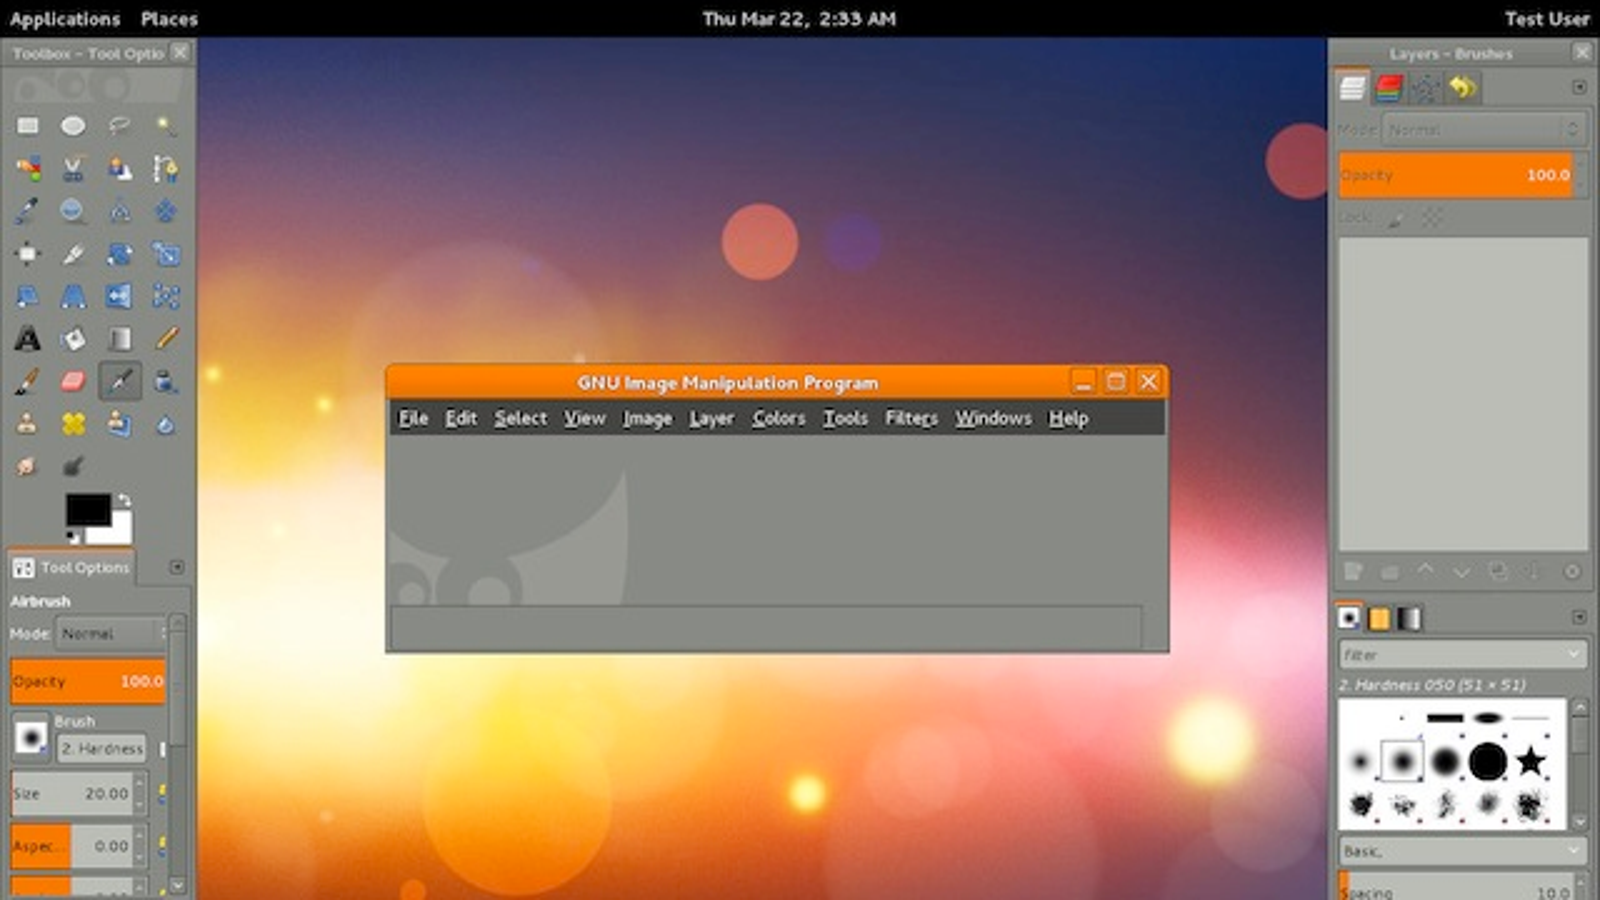Image resolution: width=1600 pixels, height=900 pixels.
Task: Click the foreground color black swatch
Action: coord(87,509)
